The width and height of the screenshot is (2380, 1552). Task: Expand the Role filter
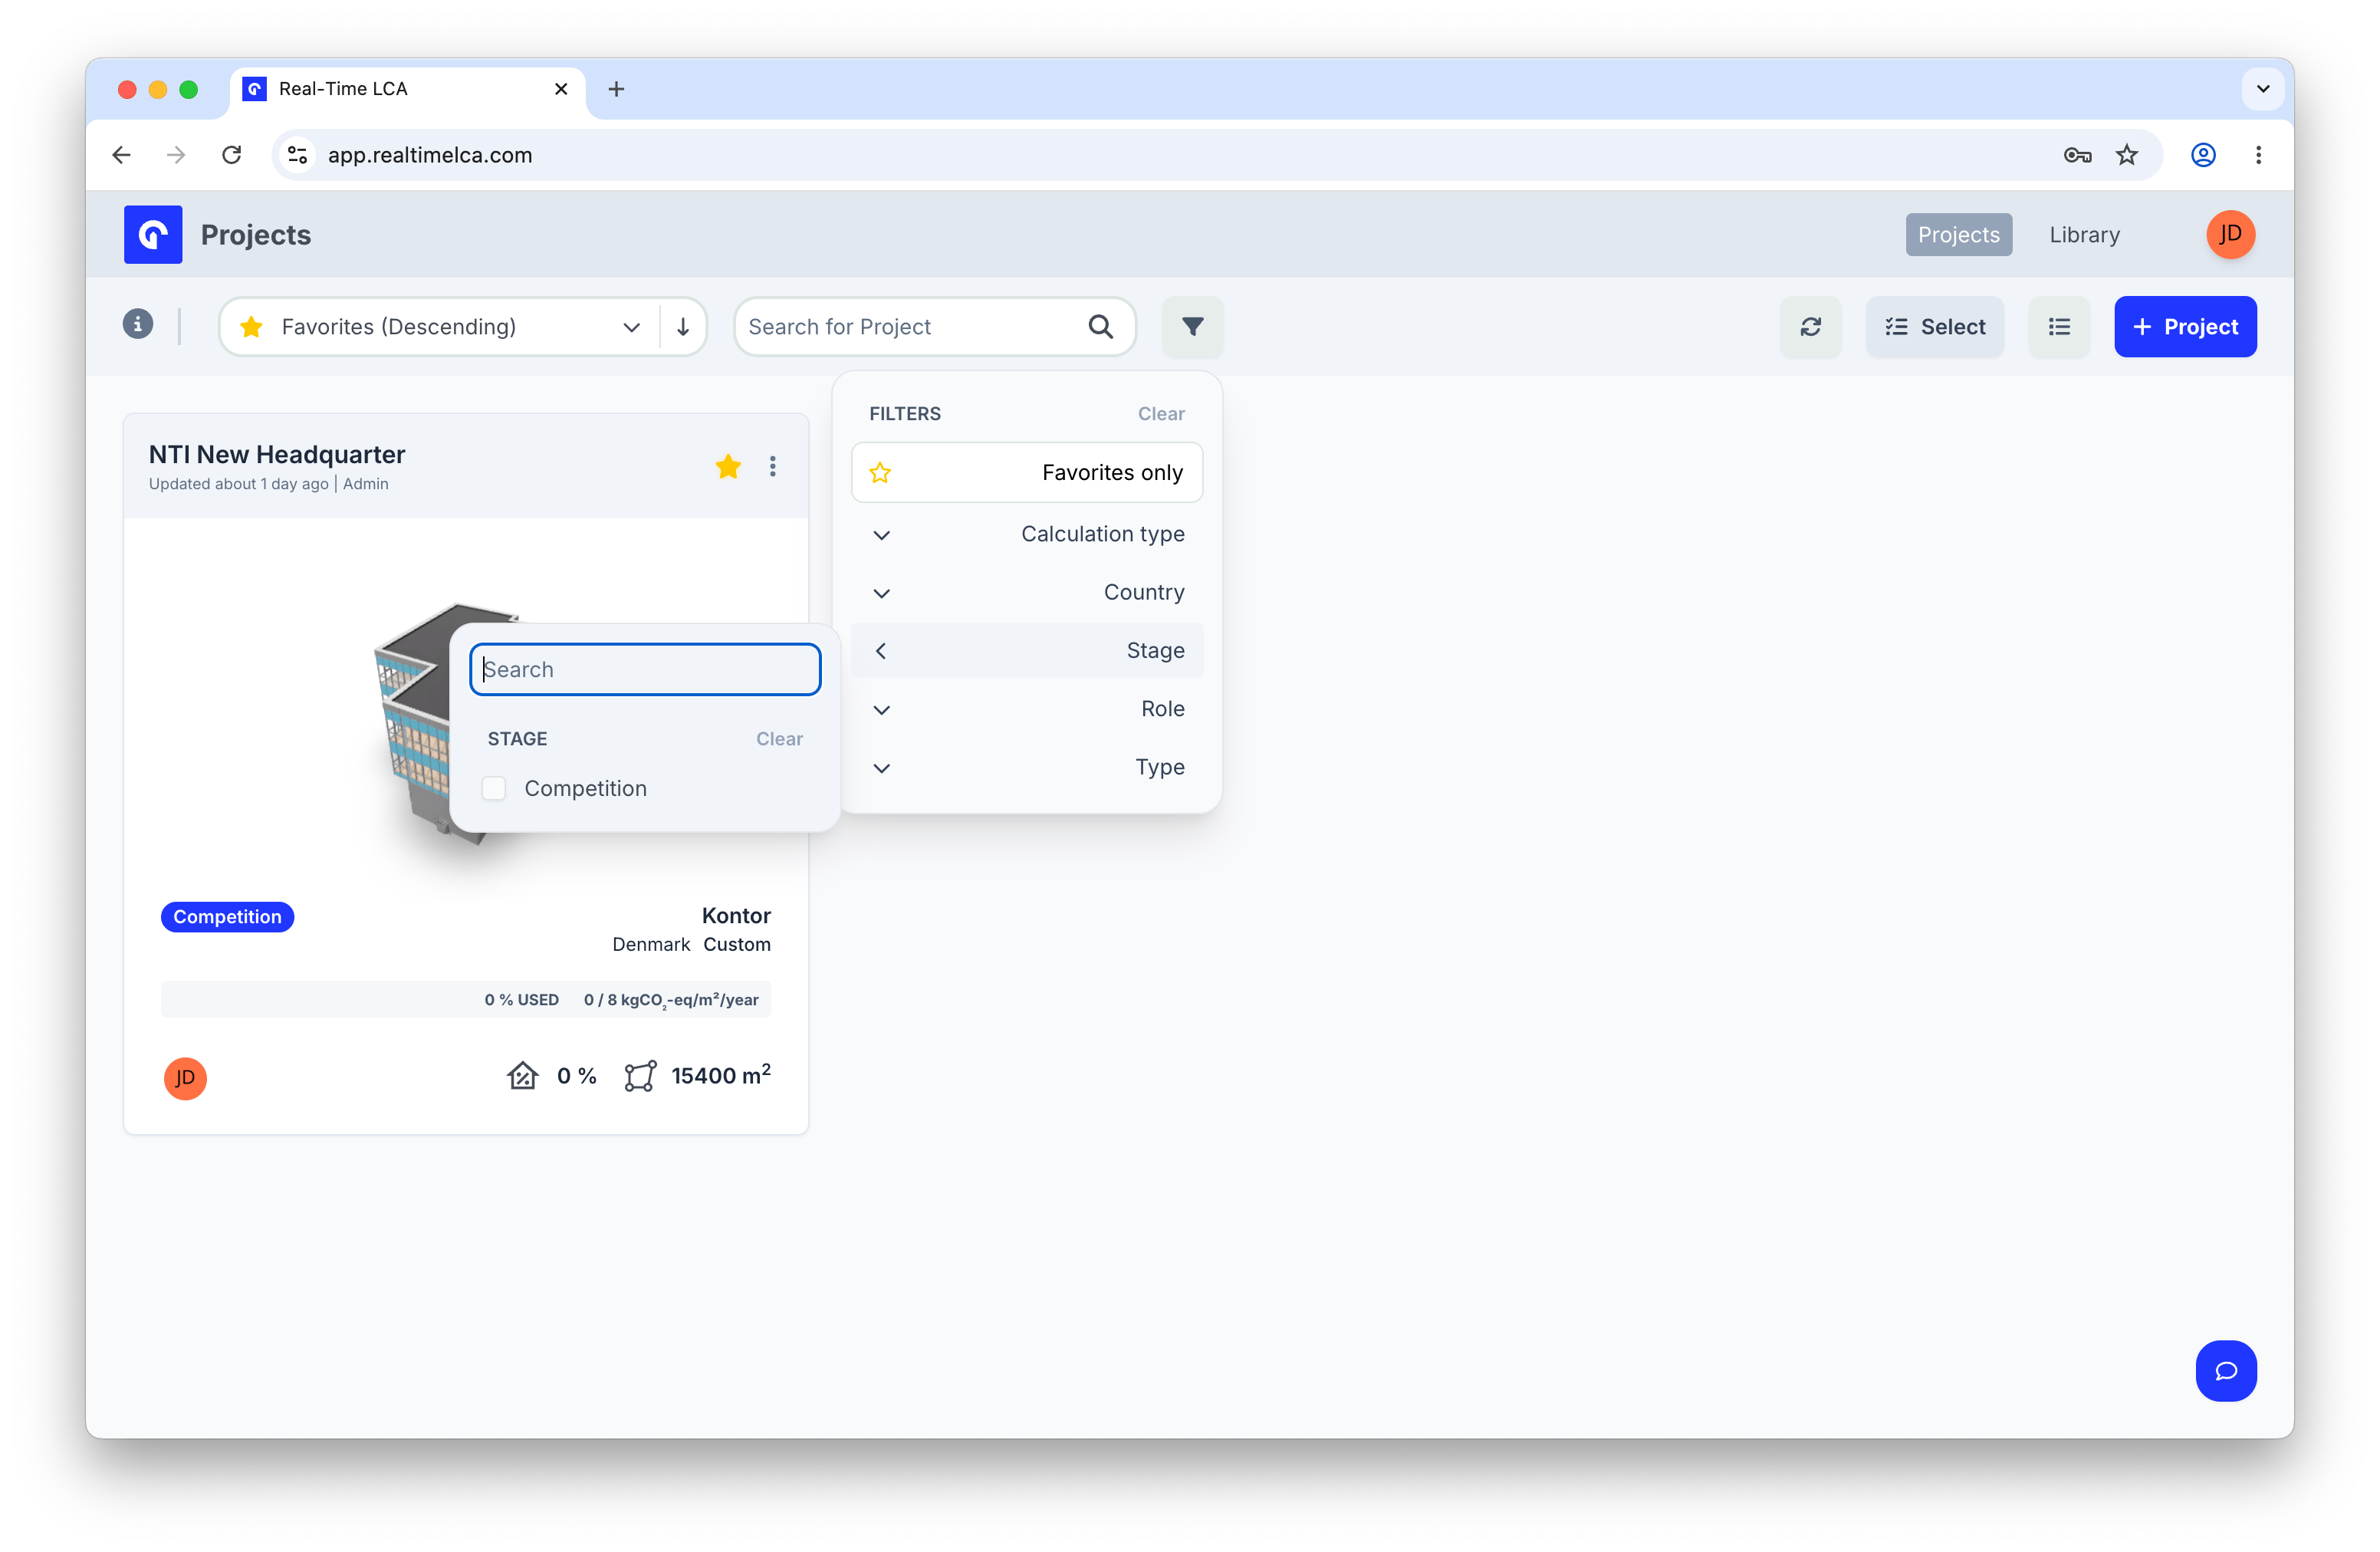(1026, 709)
